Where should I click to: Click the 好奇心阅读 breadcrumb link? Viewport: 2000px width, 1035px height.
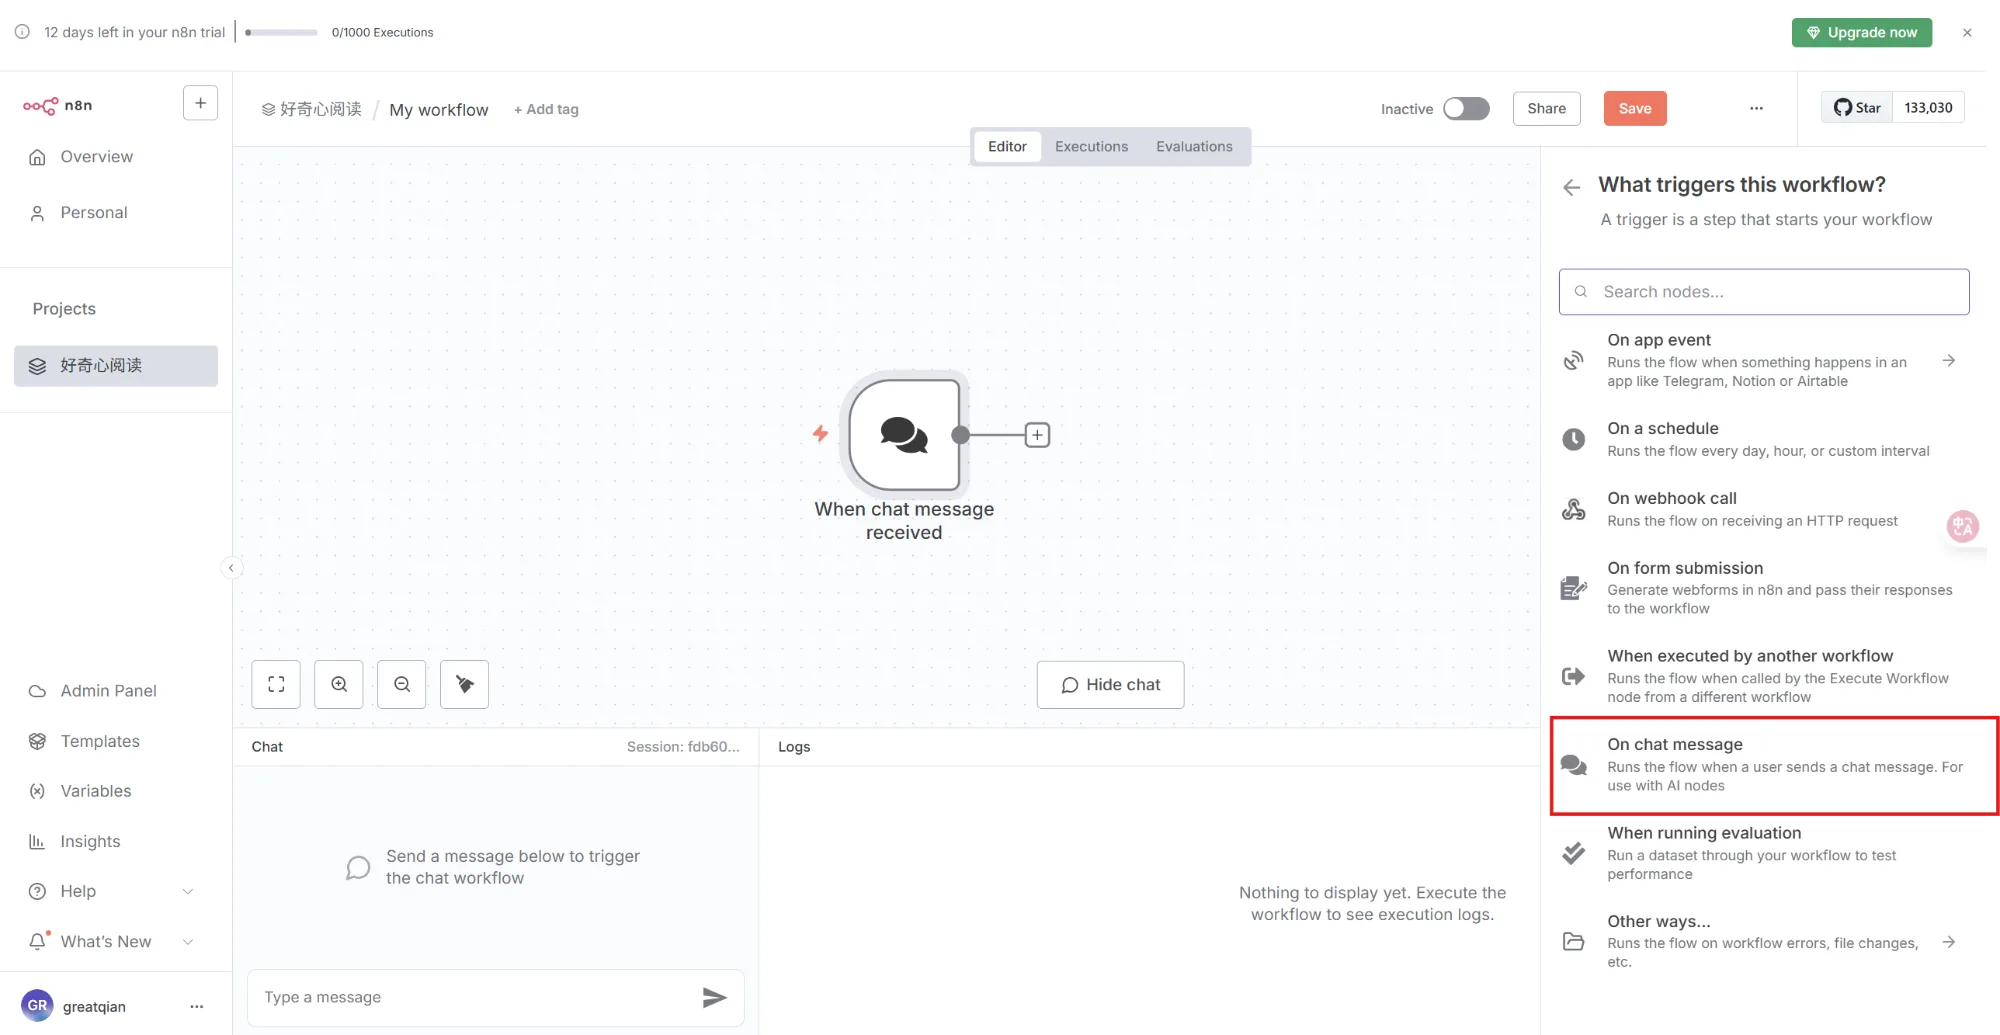point(311,109)
